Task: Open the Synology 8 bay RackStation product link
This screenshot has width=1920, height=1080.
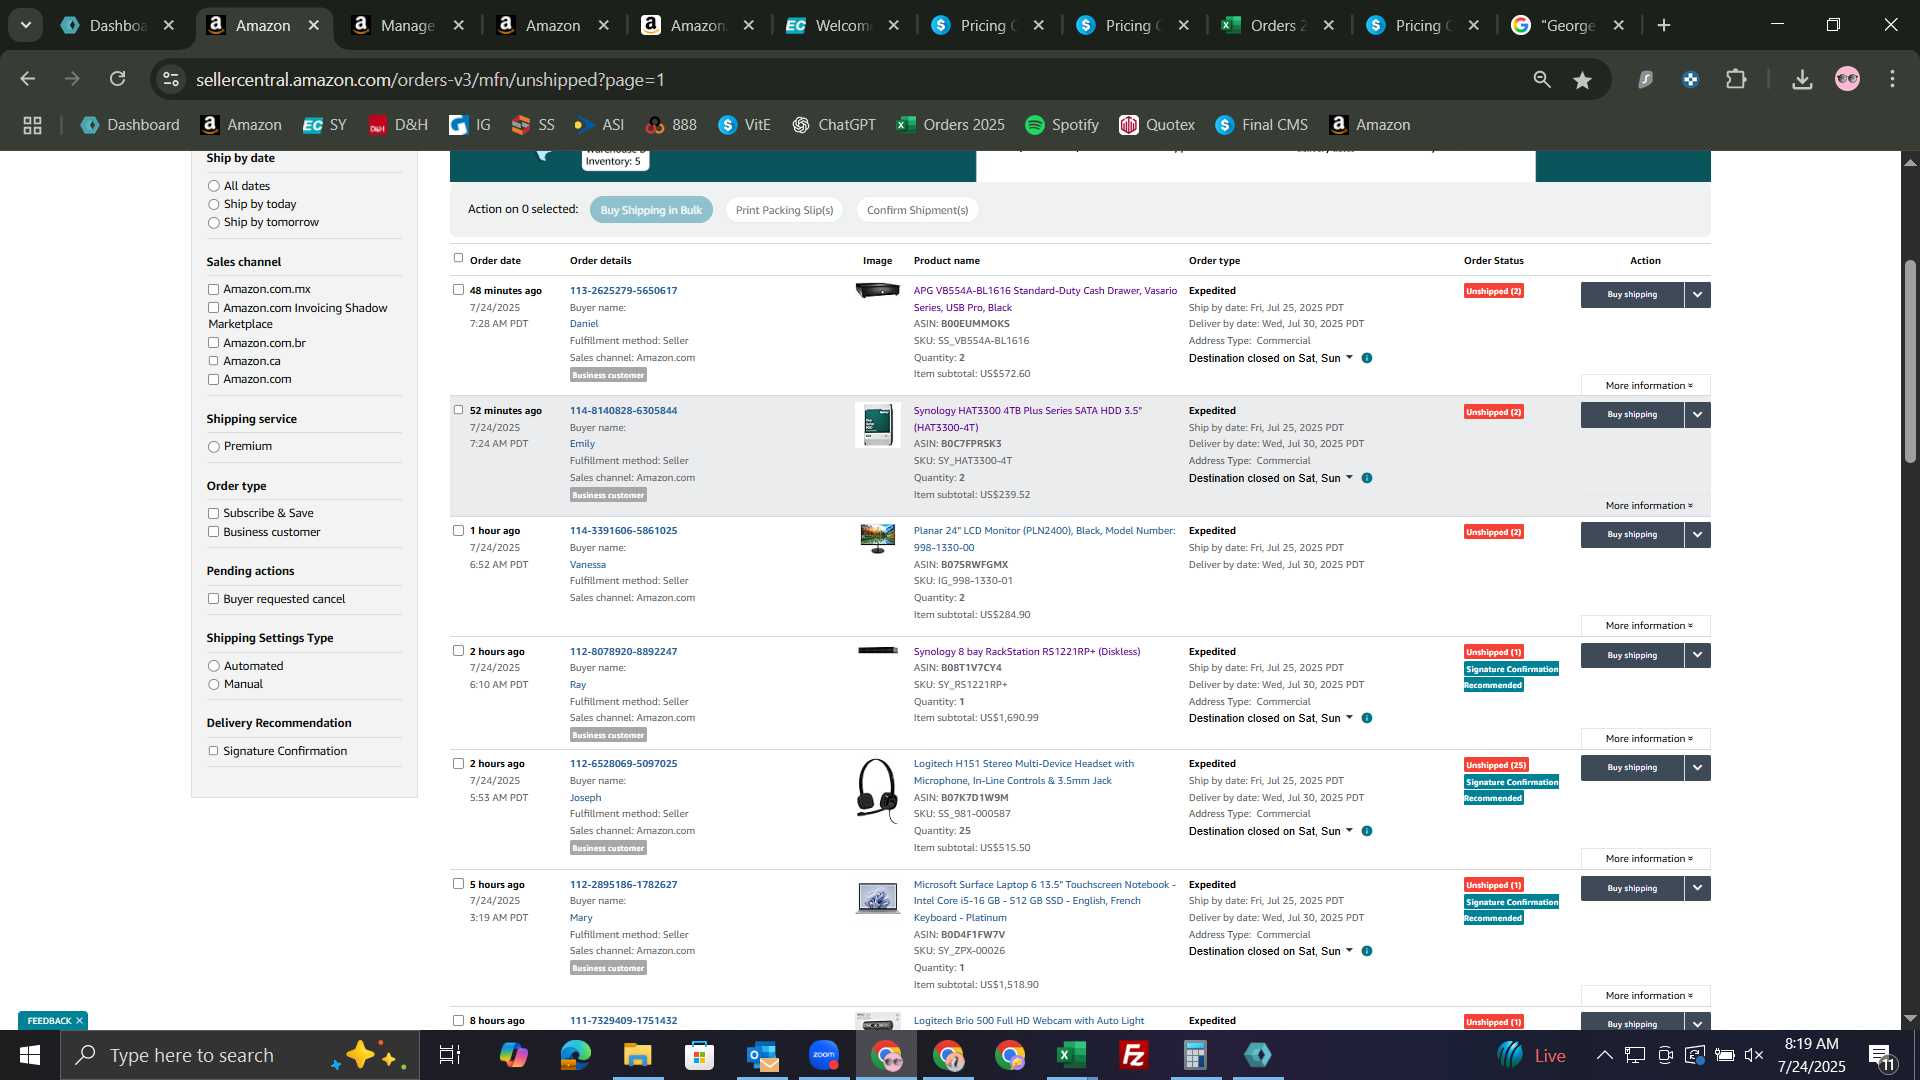Action: (x=1026, y=652)
